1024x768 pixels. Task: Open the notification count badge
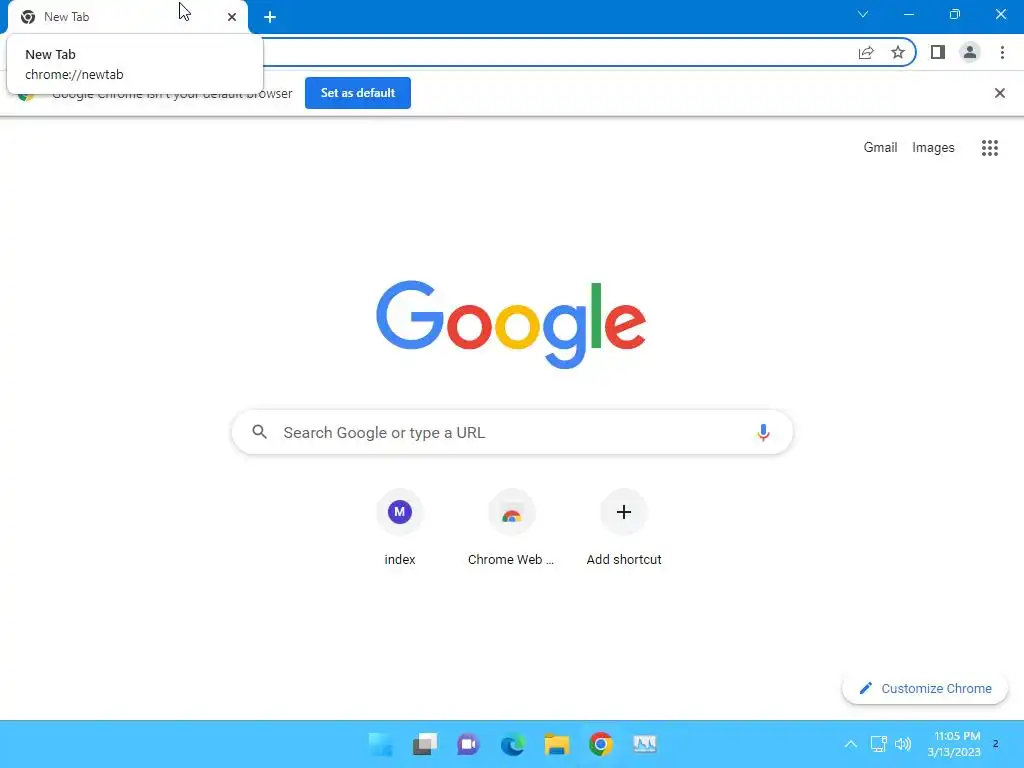[995, 743]
